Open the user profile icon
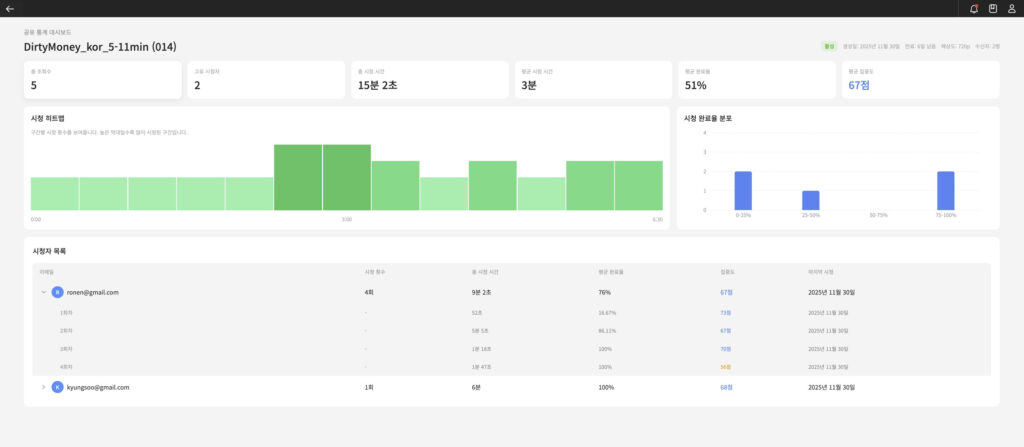The width and height of the screenshot is (1024, 447). [x=1012, y=8]
